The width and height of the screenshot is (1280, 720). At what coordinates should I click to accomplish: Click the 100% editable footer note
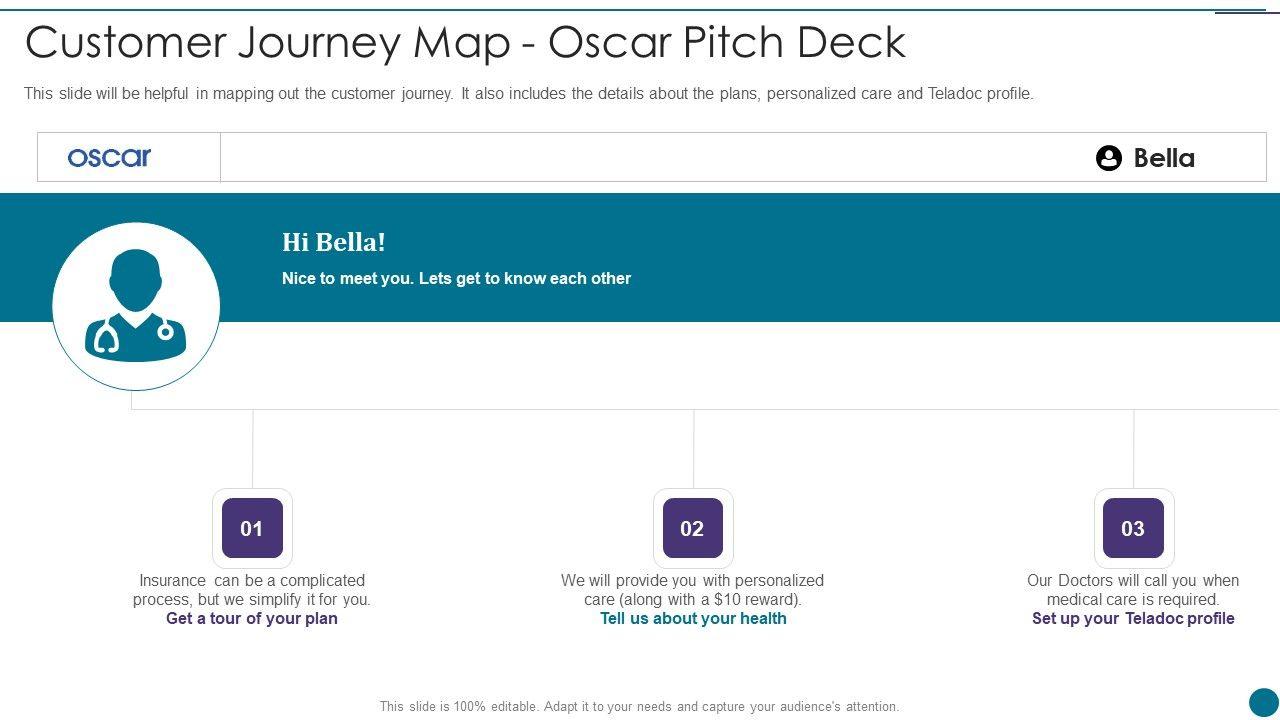pos(639,706)
